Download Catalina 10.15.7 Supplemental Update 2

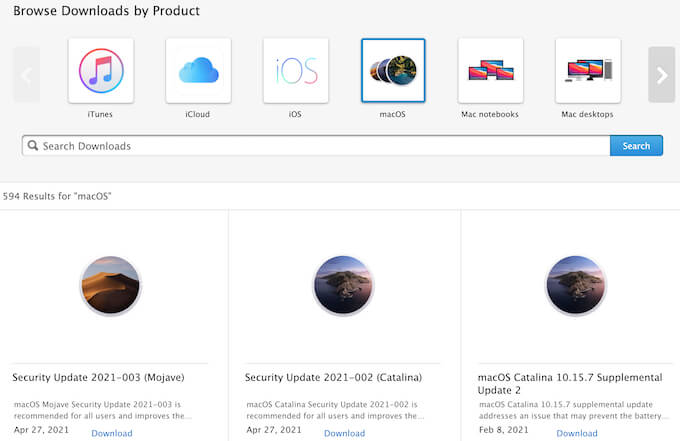coord(577,433)
